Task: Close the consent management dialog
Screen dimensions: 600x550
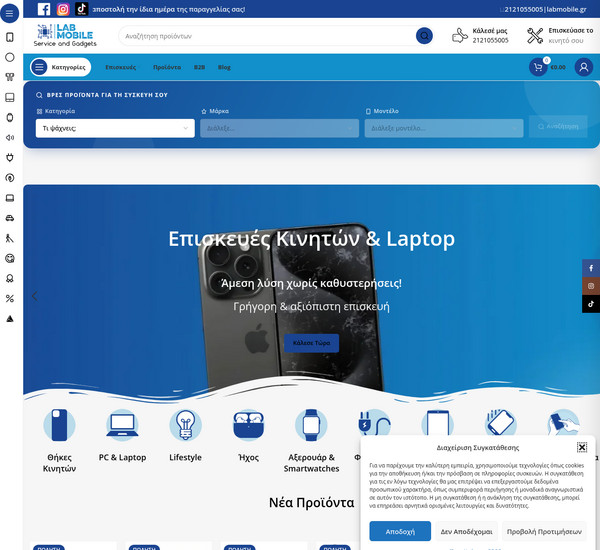Action: [582, 447]
